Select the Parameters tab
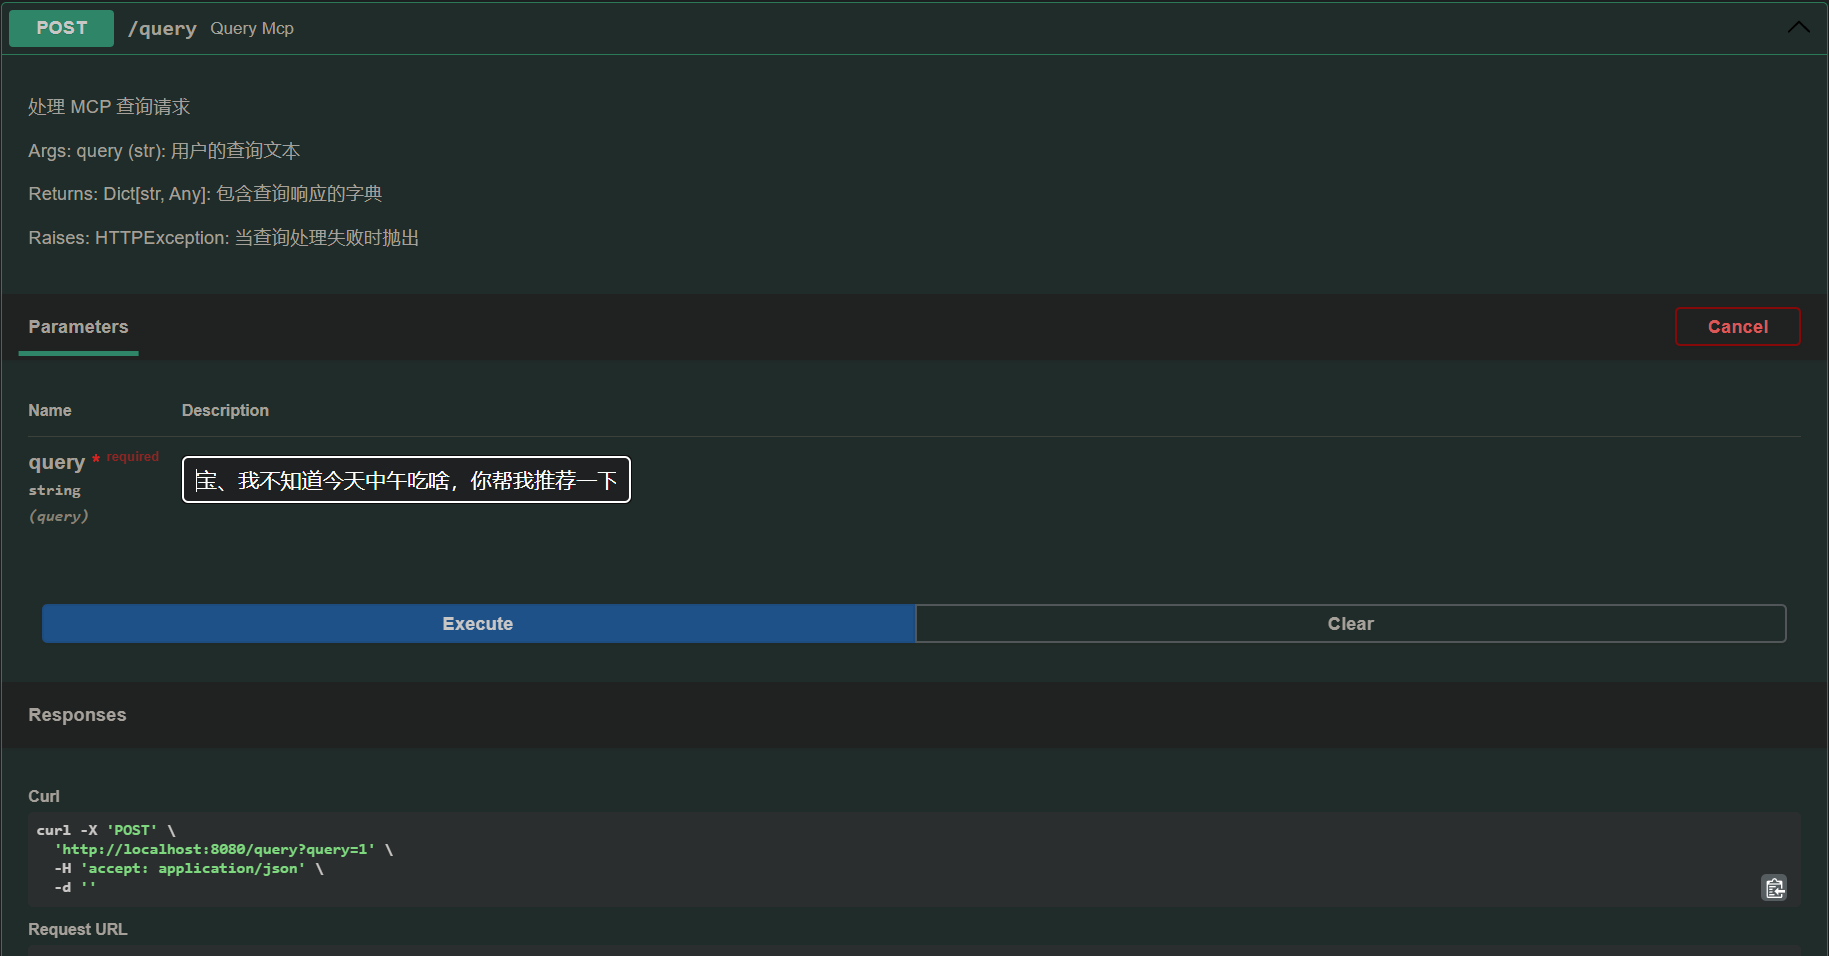Image resolution: width=1829 pixels, height=956 pixels. [x=78, y=327]
